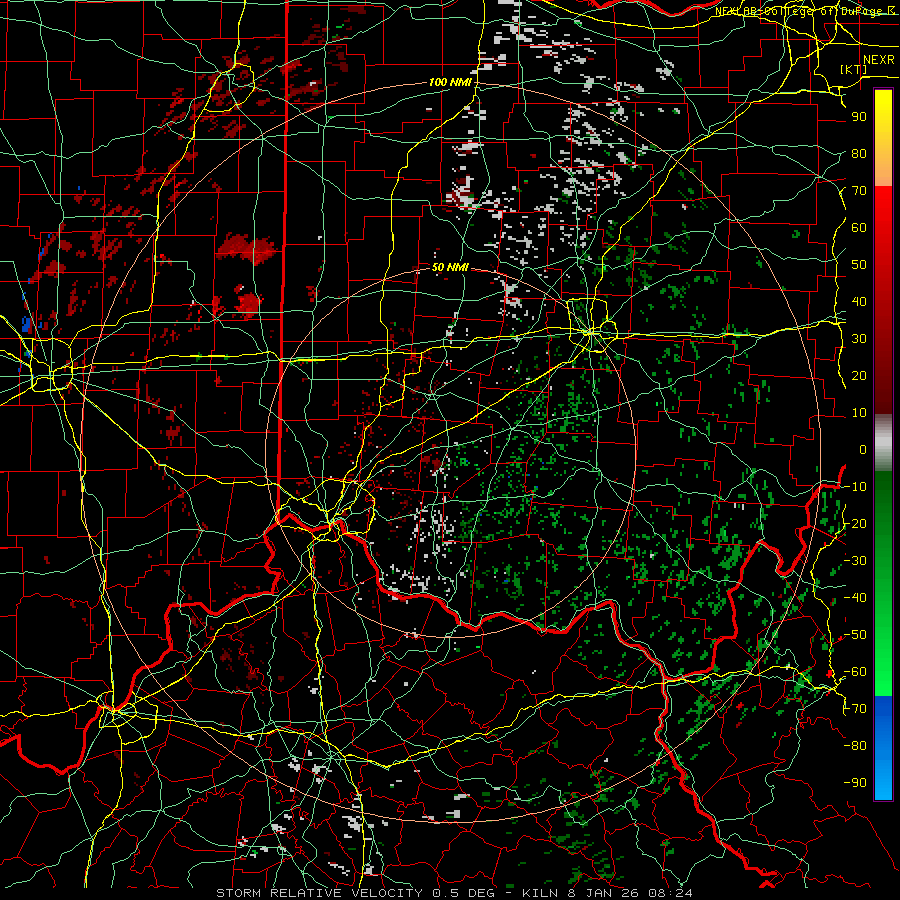
Task: Click the 50 value on the velocity scale
Action: pos(859,265)
